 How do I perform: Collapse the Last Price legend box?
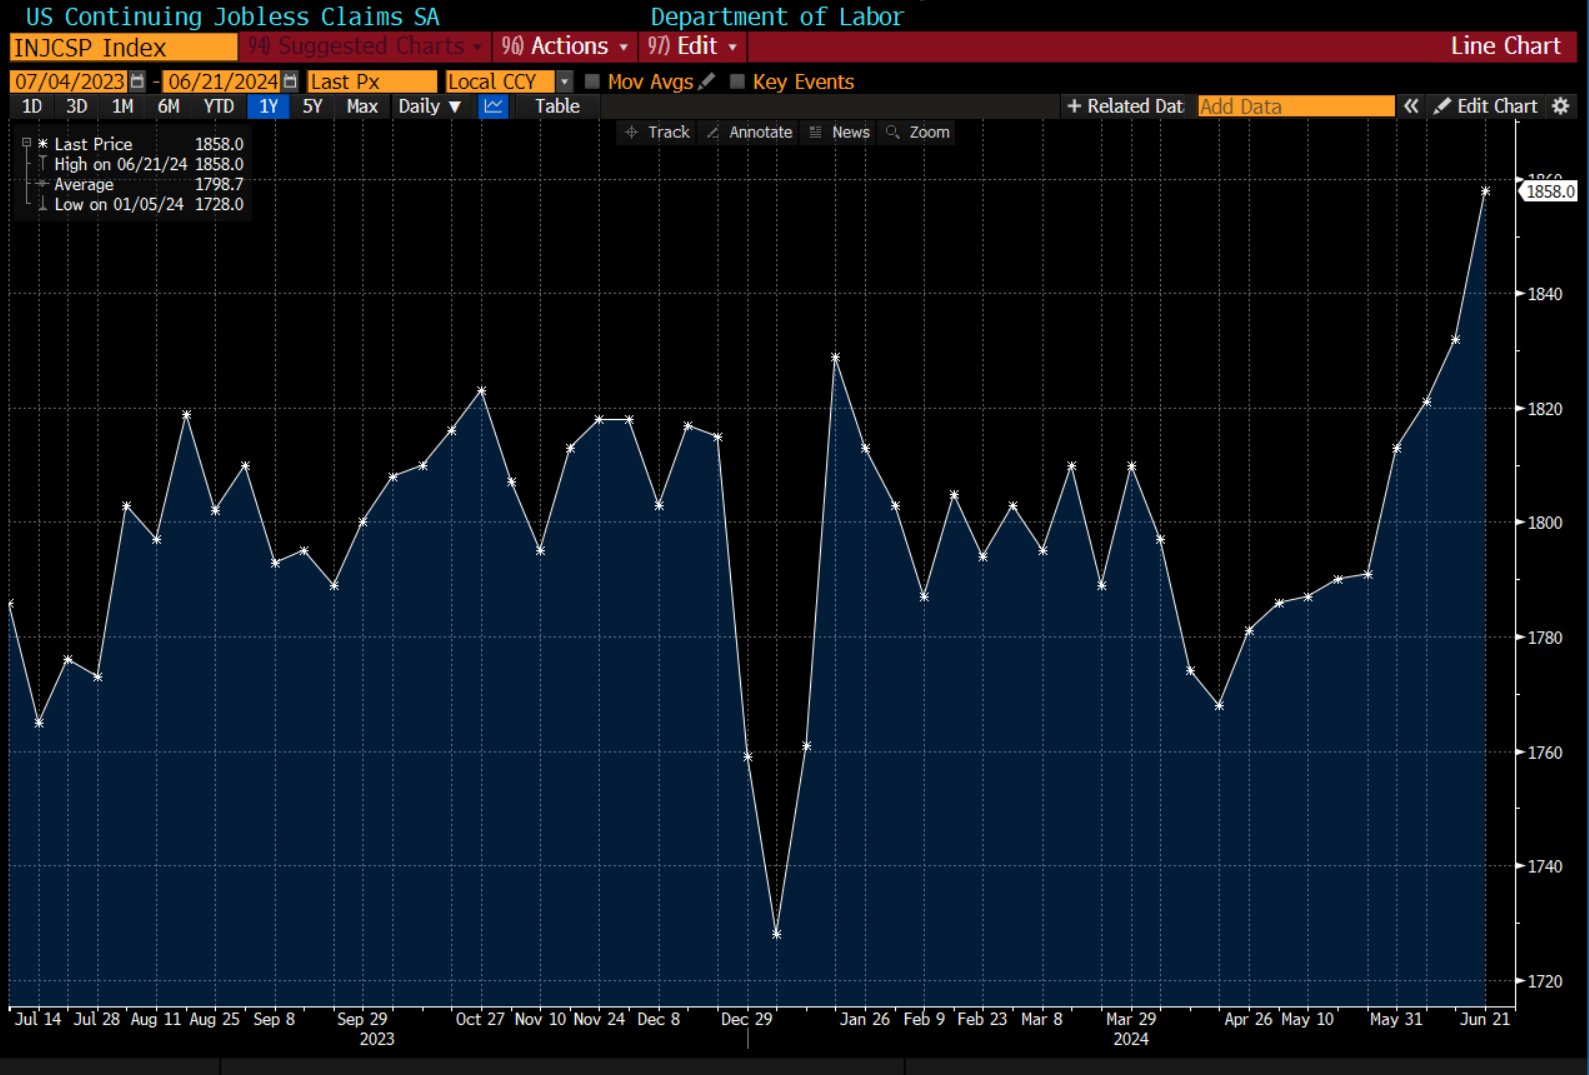[x=27, y=143]
